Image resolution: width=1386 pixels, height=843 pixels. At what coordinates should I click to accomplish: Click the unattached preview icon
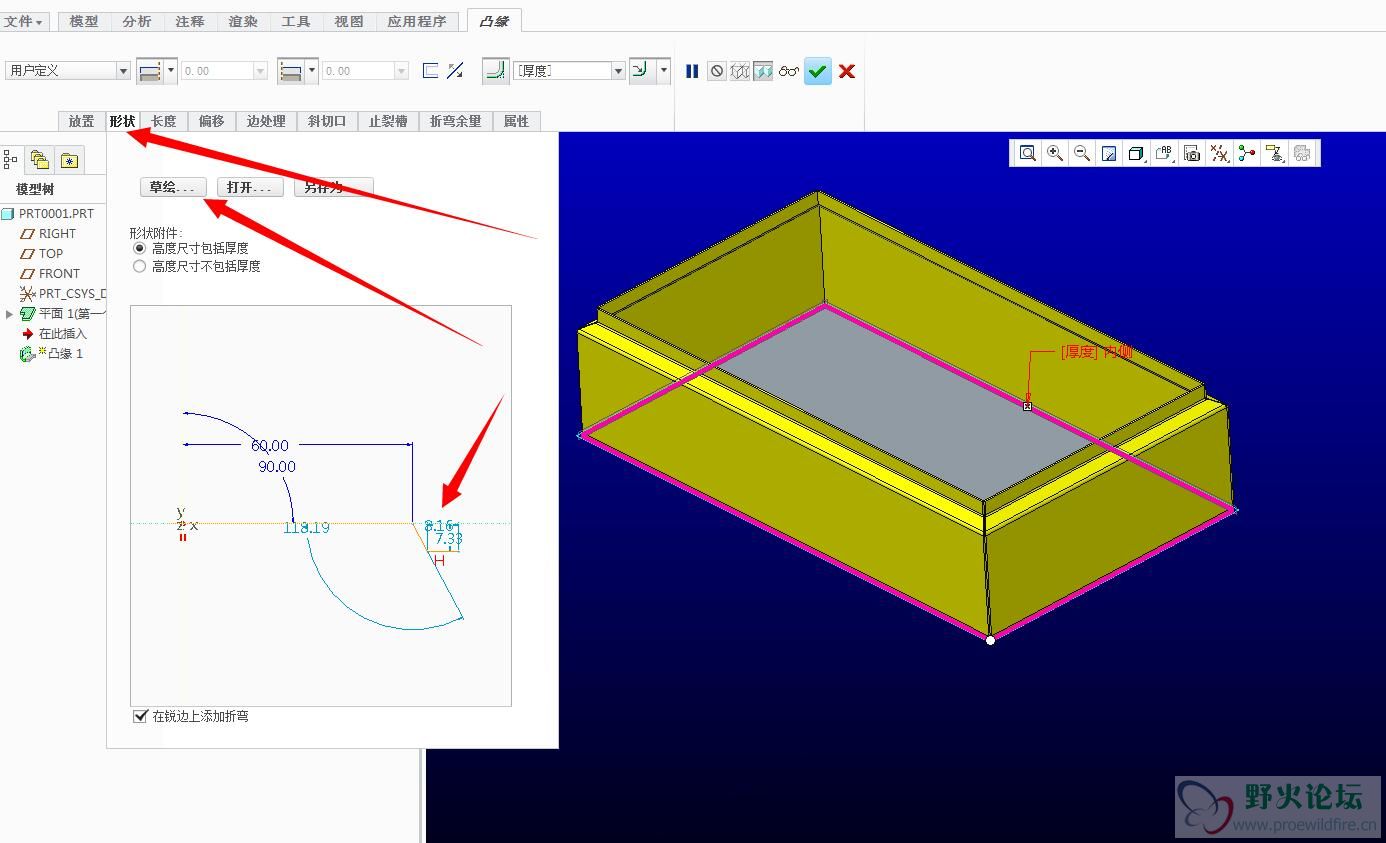pyautogui.click(x=740, y=71)
